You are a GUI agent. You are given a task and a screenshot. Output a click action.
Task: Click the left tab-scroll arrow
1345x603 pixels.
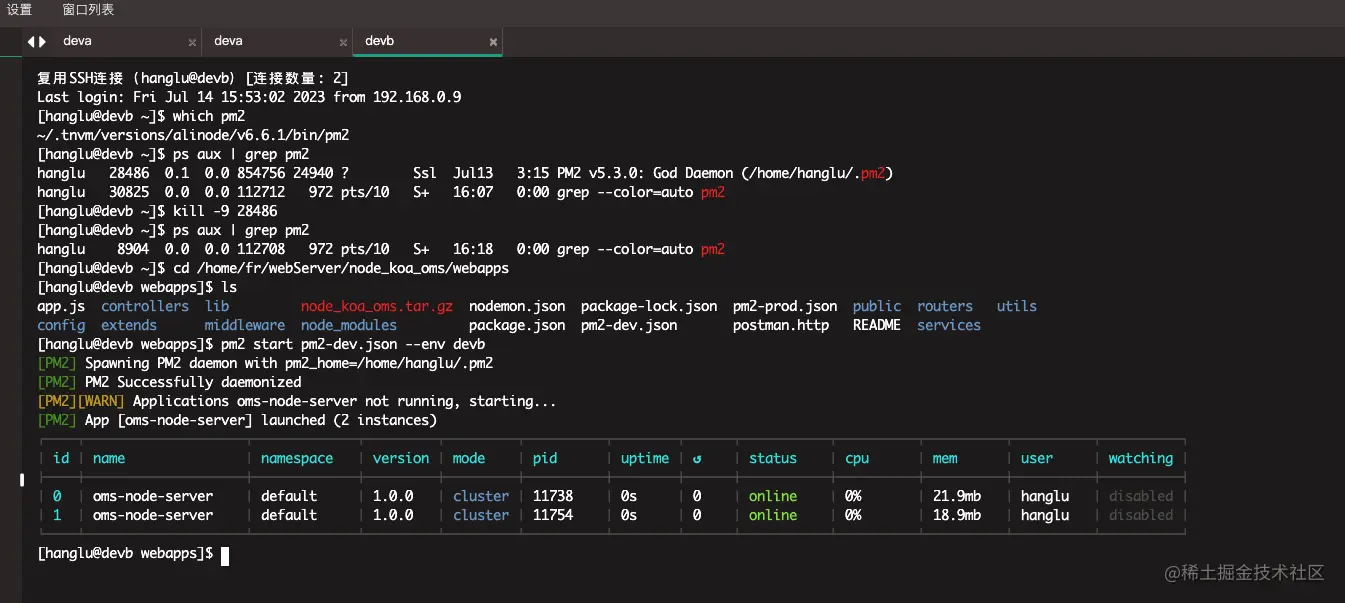31,41
